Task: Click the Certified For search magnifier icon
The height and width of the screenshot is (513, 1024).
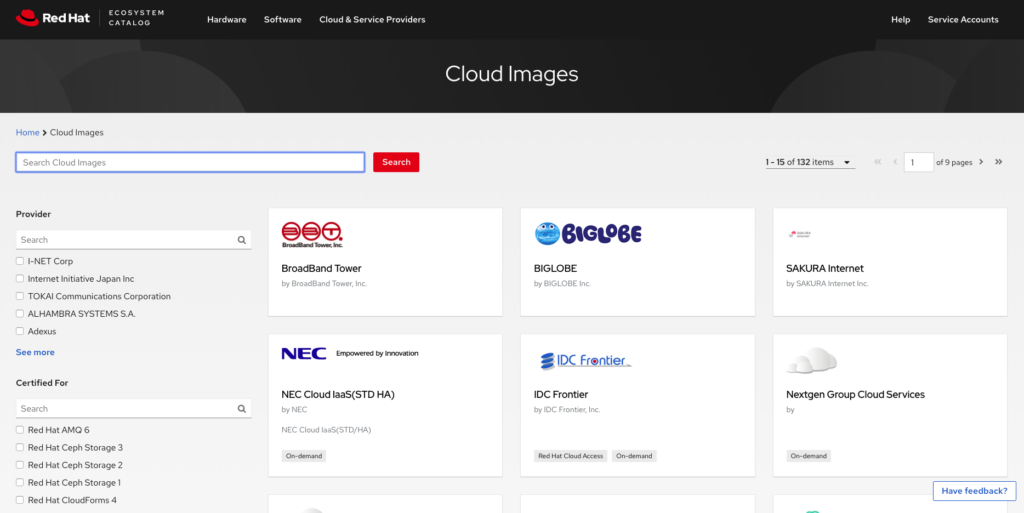Action: [242, 409]
